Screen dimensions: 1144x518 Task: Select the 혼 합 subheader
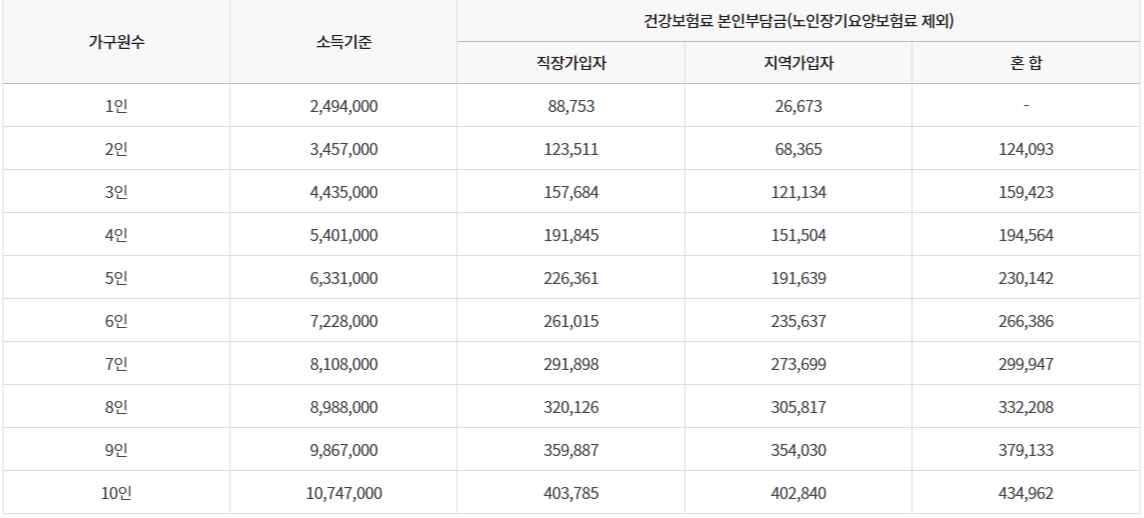click(1026, 63)
